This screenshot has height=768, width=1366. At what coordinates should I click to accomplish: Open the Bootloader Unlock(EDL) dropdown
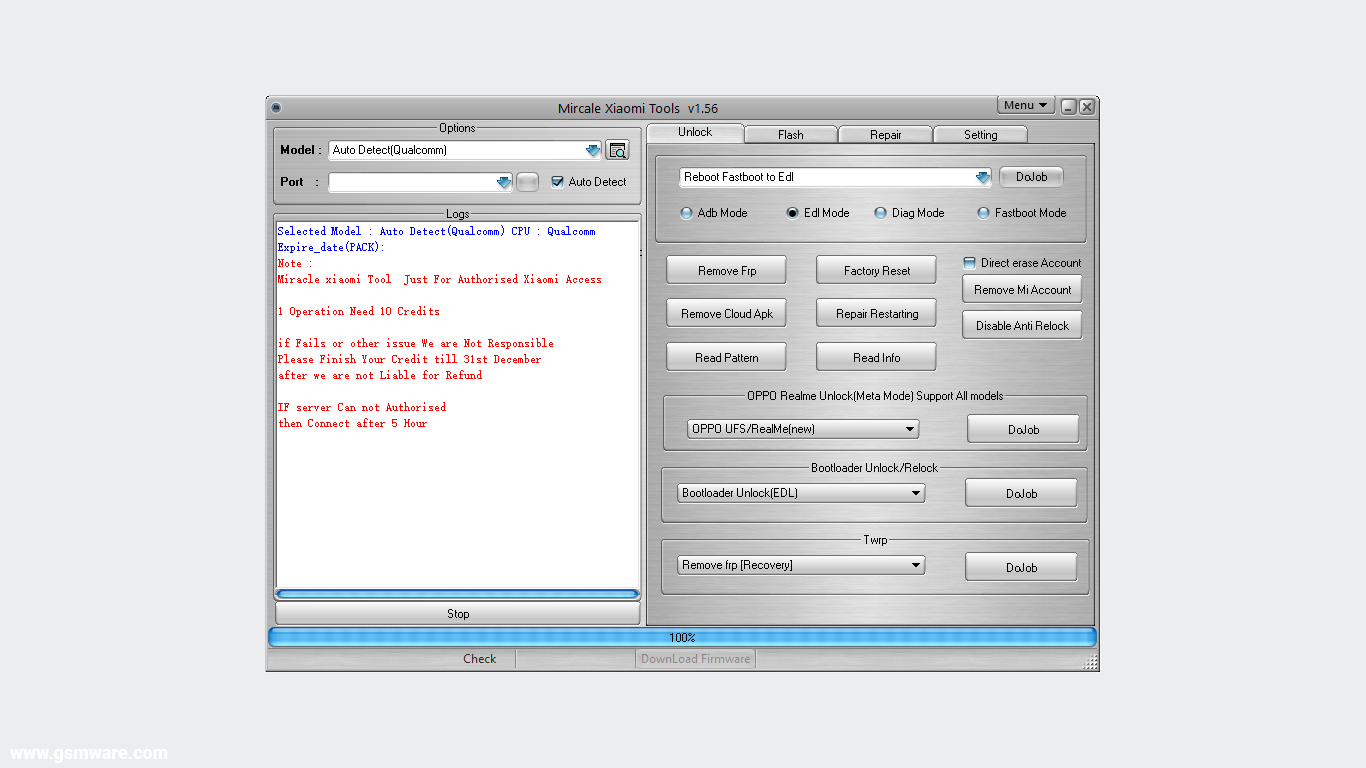click(916, 493)
